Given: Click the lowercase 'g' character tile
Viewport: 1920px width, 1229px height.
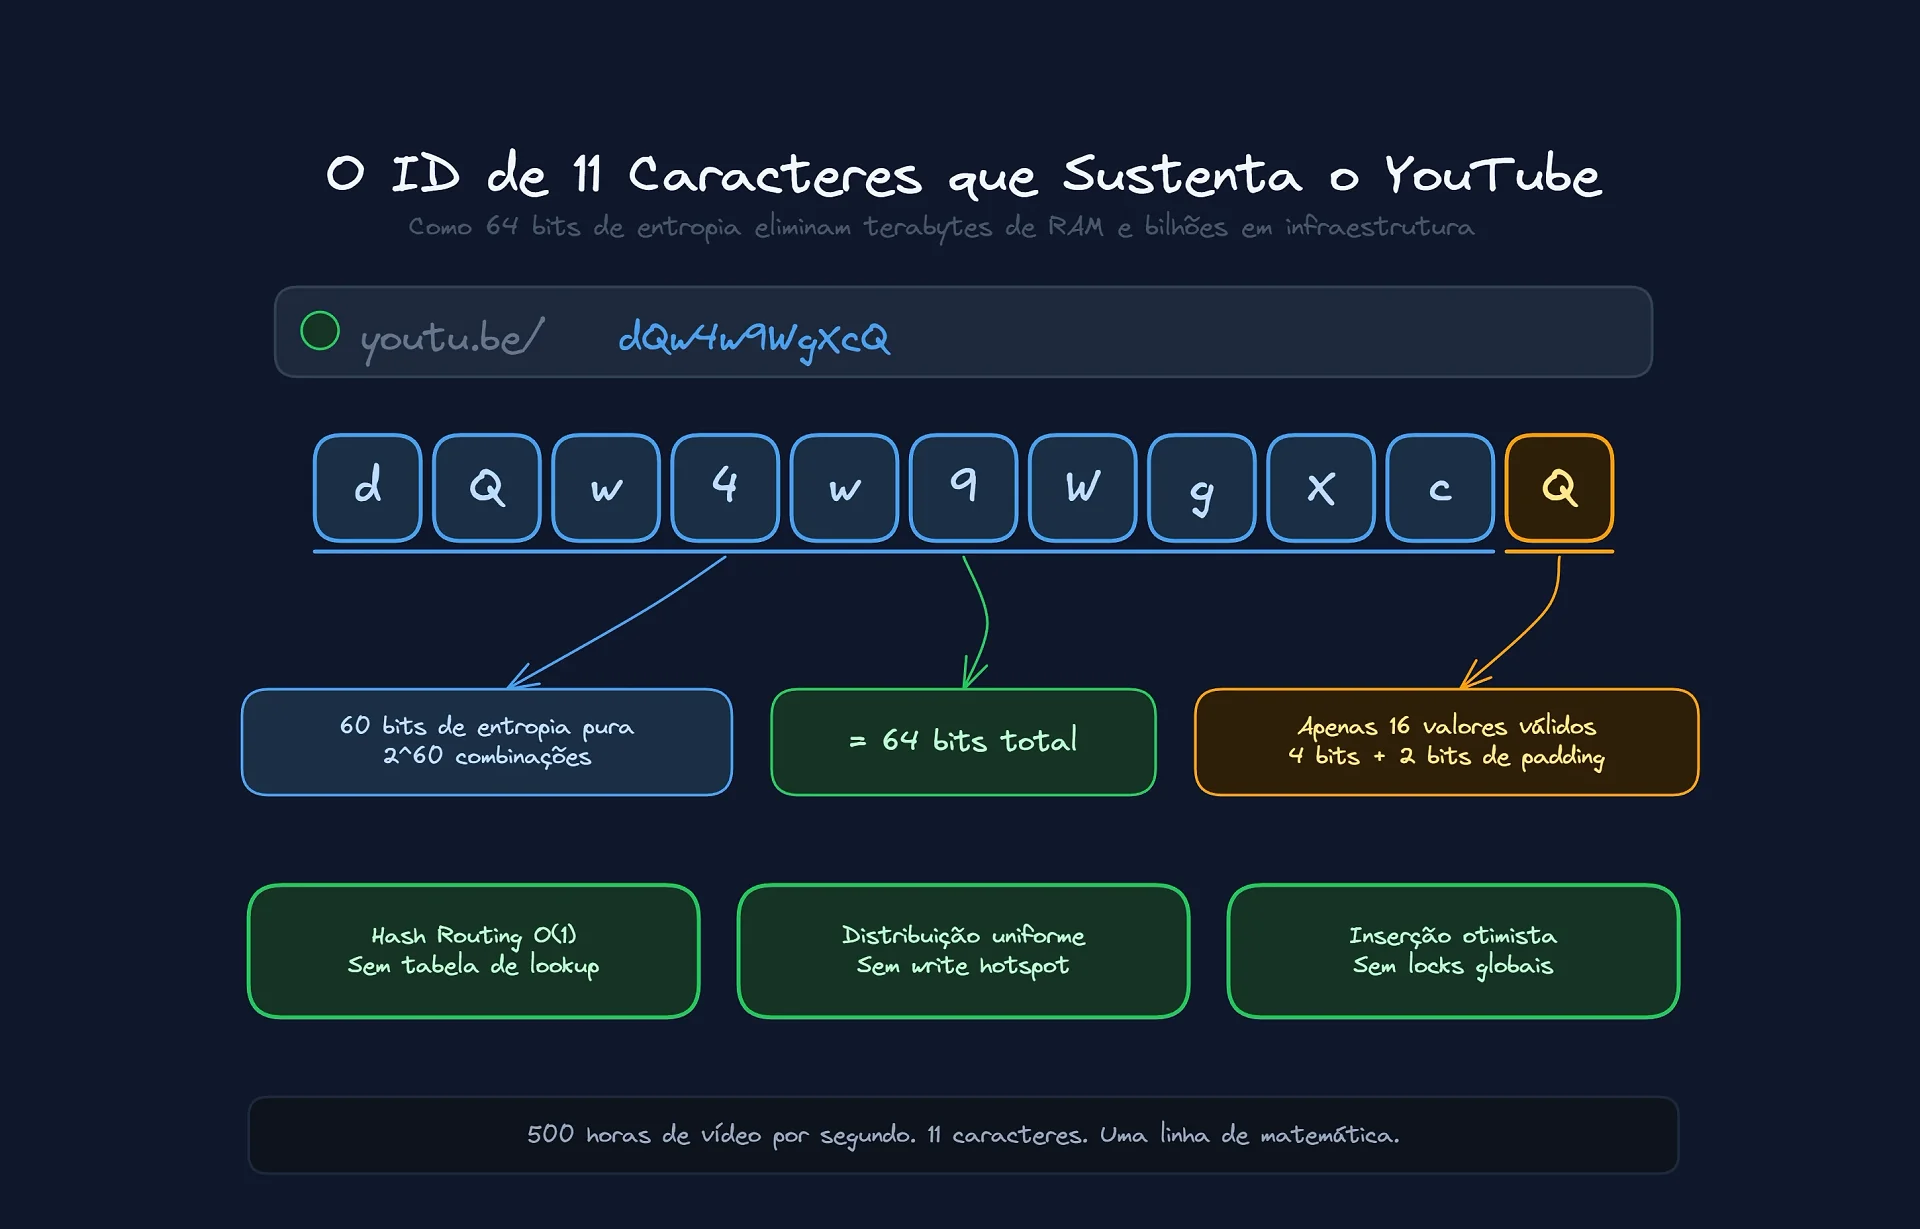Looking at the screenshot, I should click(1201, 488).
